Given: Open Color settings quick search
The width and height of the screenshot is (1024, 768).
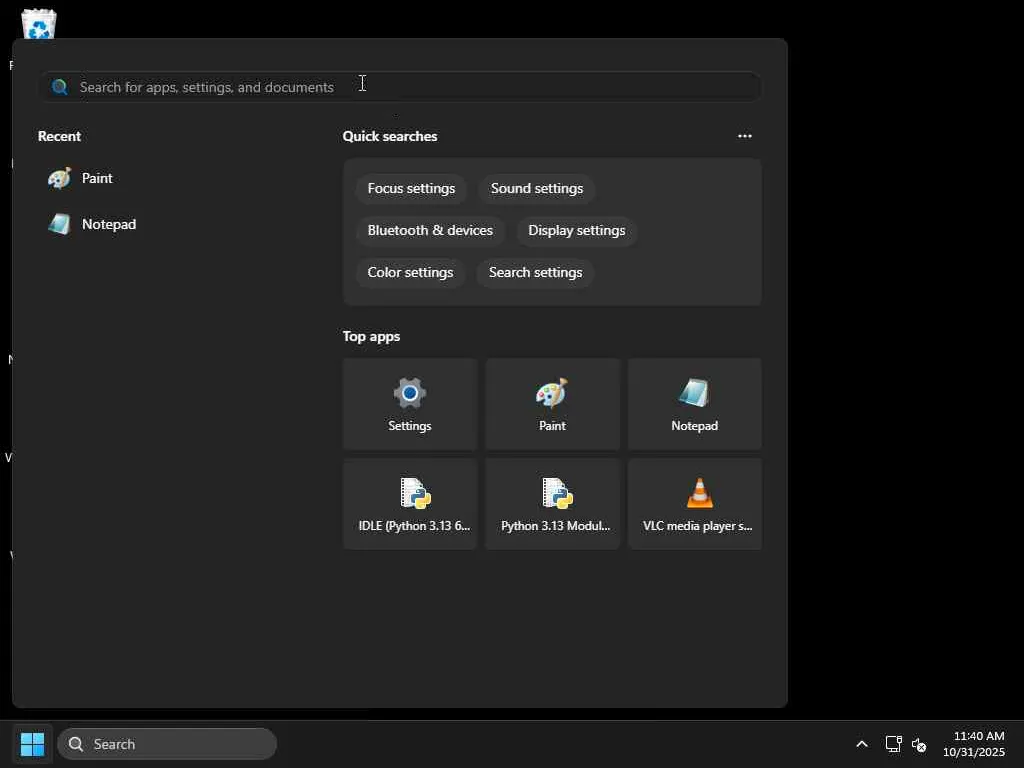Looking at the screenshot, I should tap(410, 272).
